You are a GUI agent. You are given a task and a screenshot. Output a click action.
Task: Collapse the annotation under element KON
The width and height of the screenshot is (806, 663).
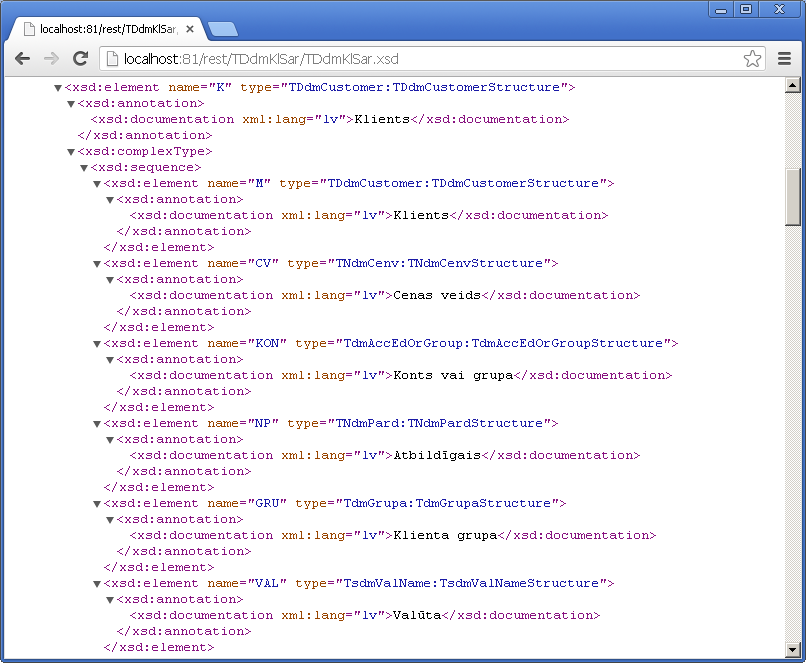click(x=109, y=360)
